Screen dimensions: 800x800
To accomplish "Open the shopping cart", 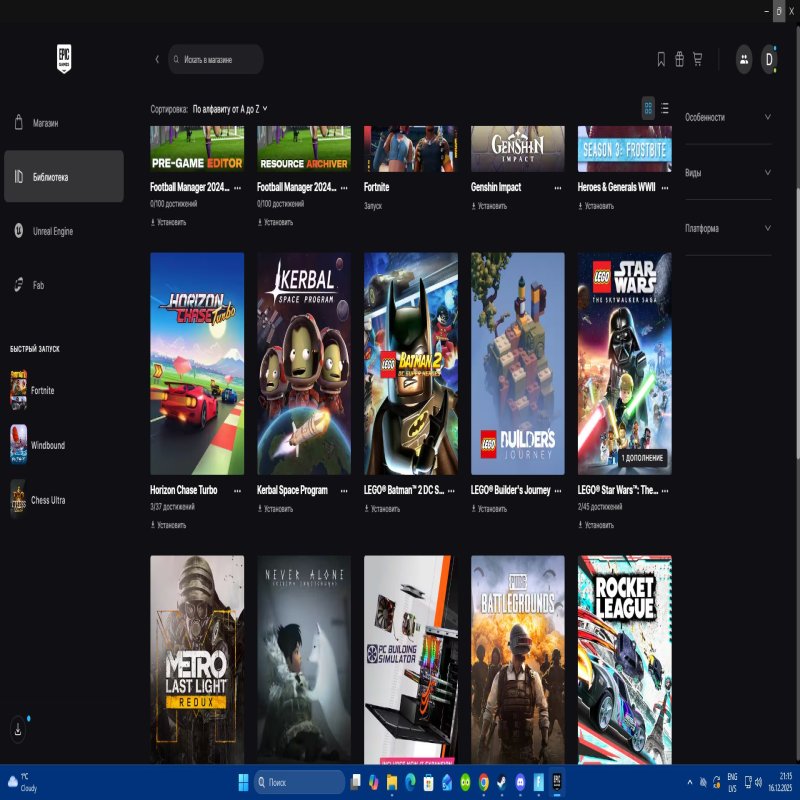I will point(697,59).
